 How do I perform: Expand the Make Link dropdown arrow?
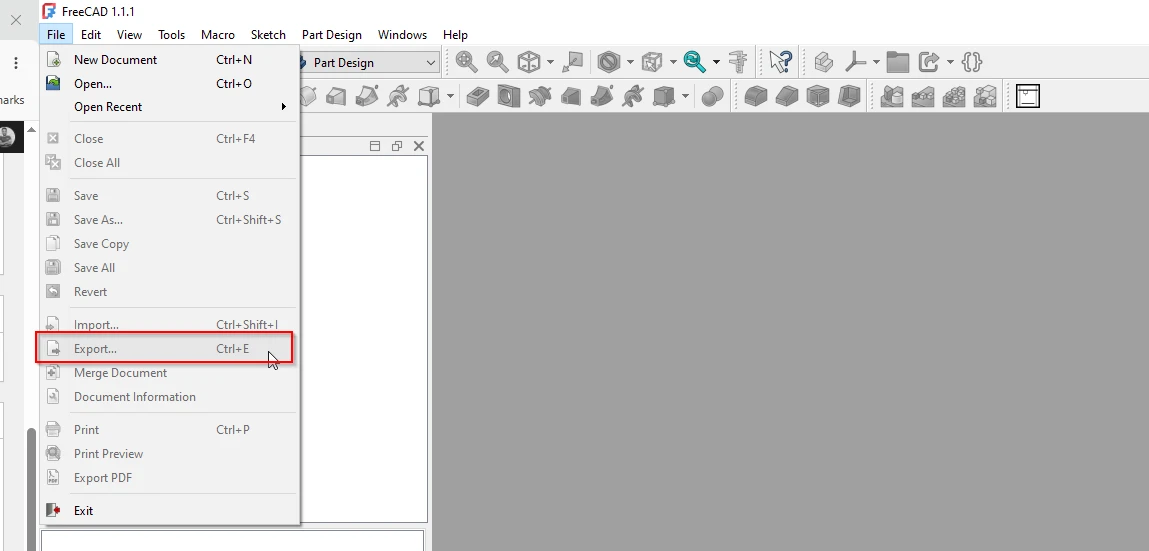pos(950,63)
